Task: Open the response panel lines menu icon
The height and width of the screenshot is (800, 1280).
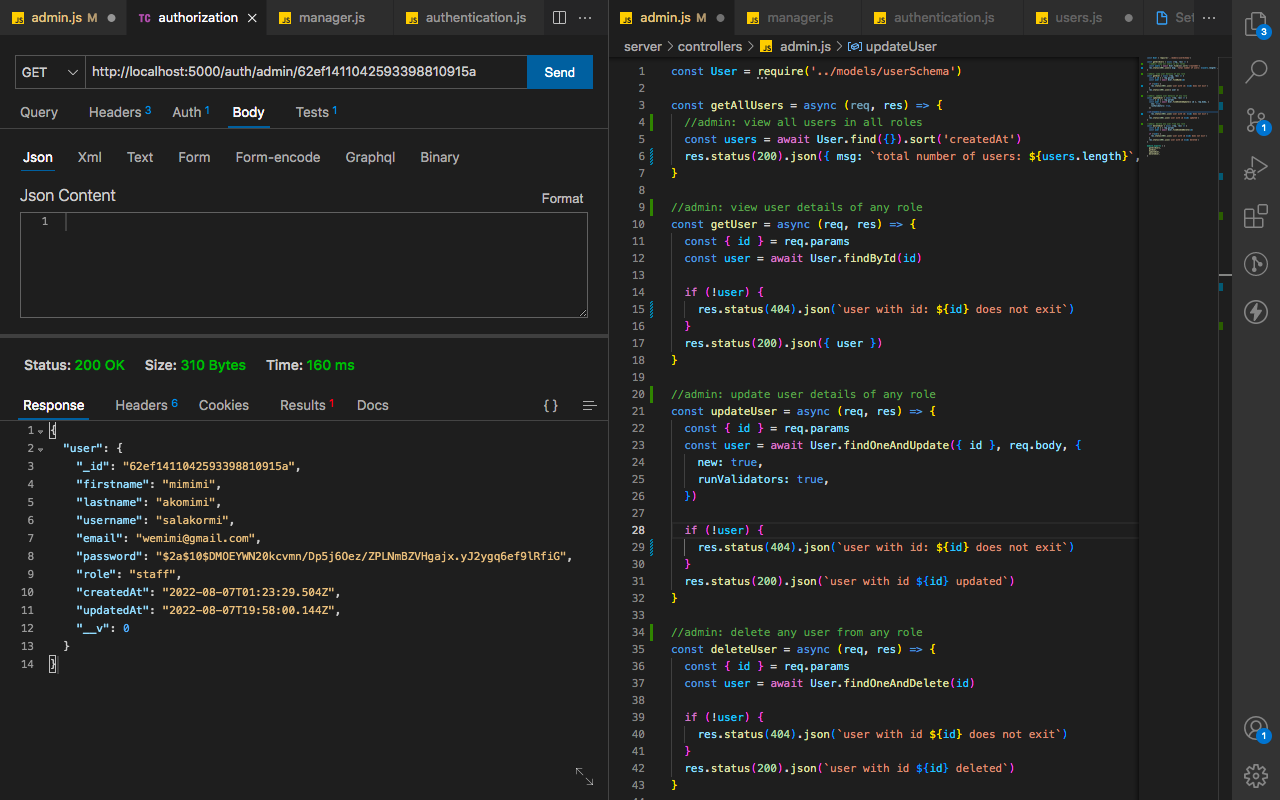Action: pyautogui.click(x=589, y=405)
